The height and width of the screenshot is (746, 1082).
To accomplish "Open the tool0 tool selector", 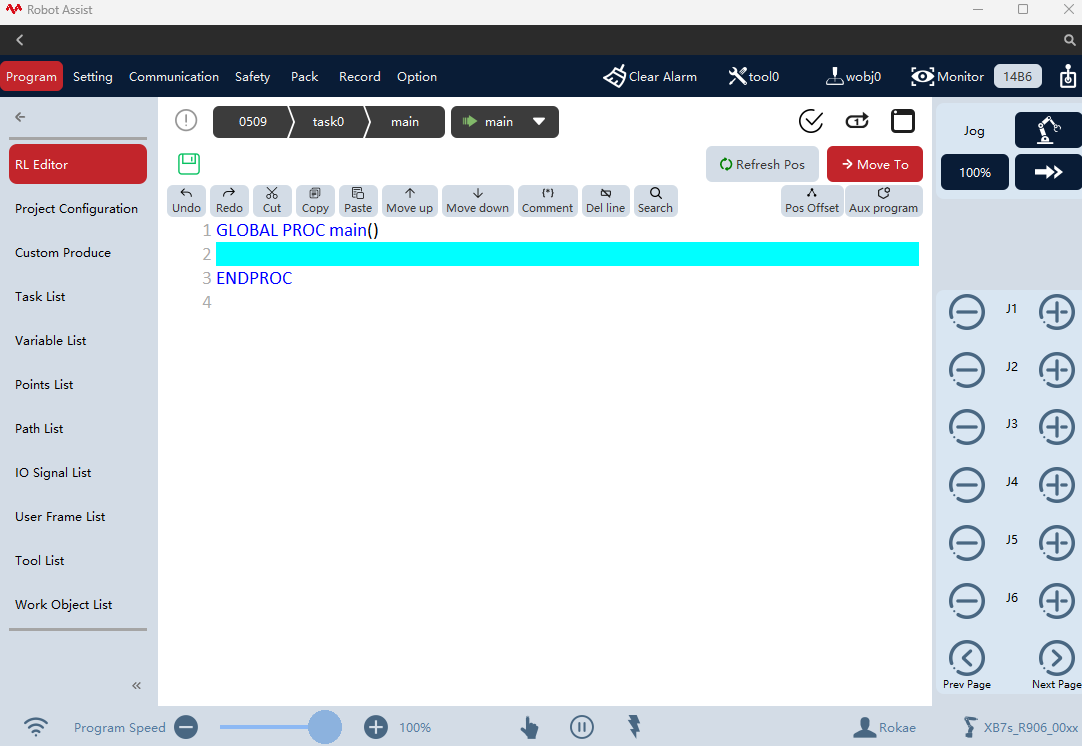I will 754,77.
